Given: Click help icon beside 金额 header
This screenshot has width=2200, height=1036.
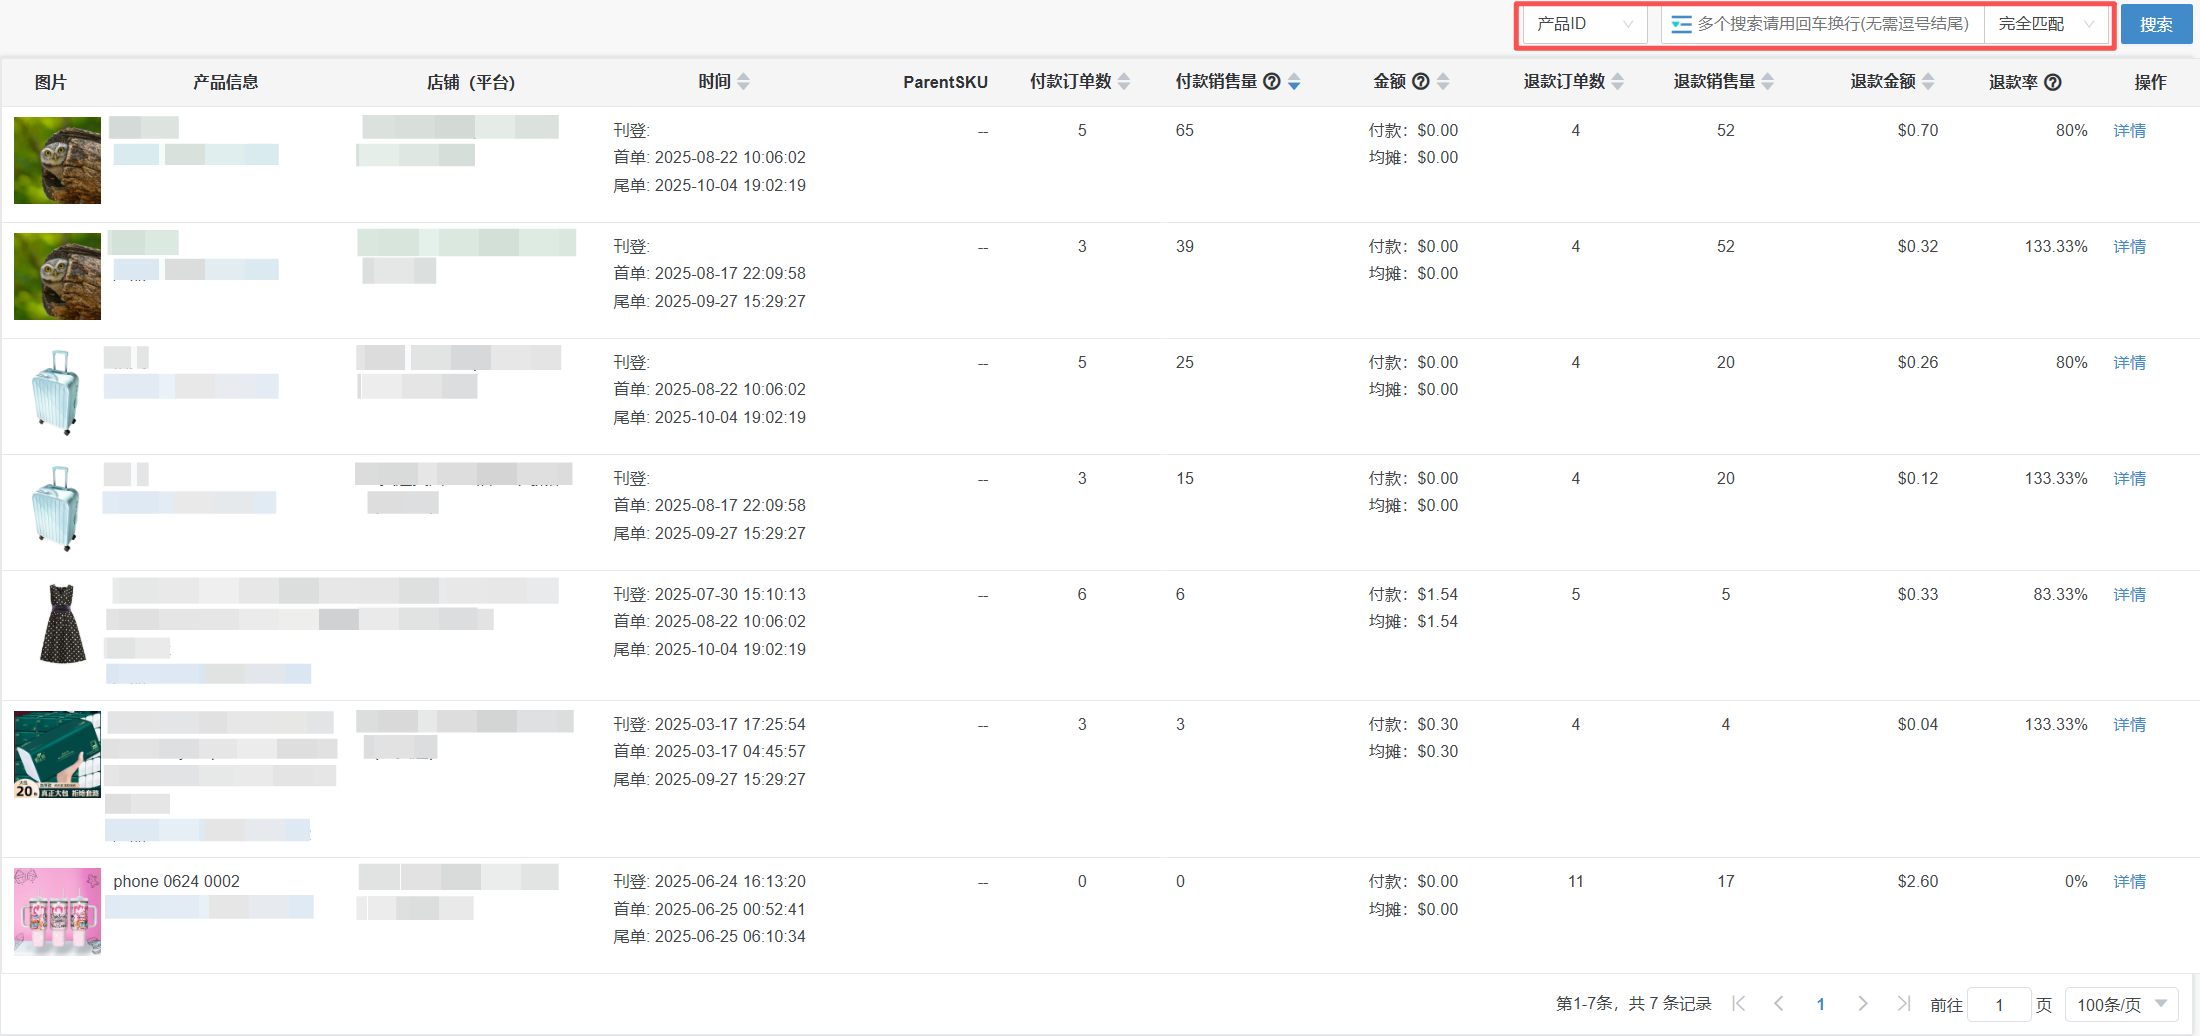Looking at the screenshot, I should click(x=1420, y=82).
